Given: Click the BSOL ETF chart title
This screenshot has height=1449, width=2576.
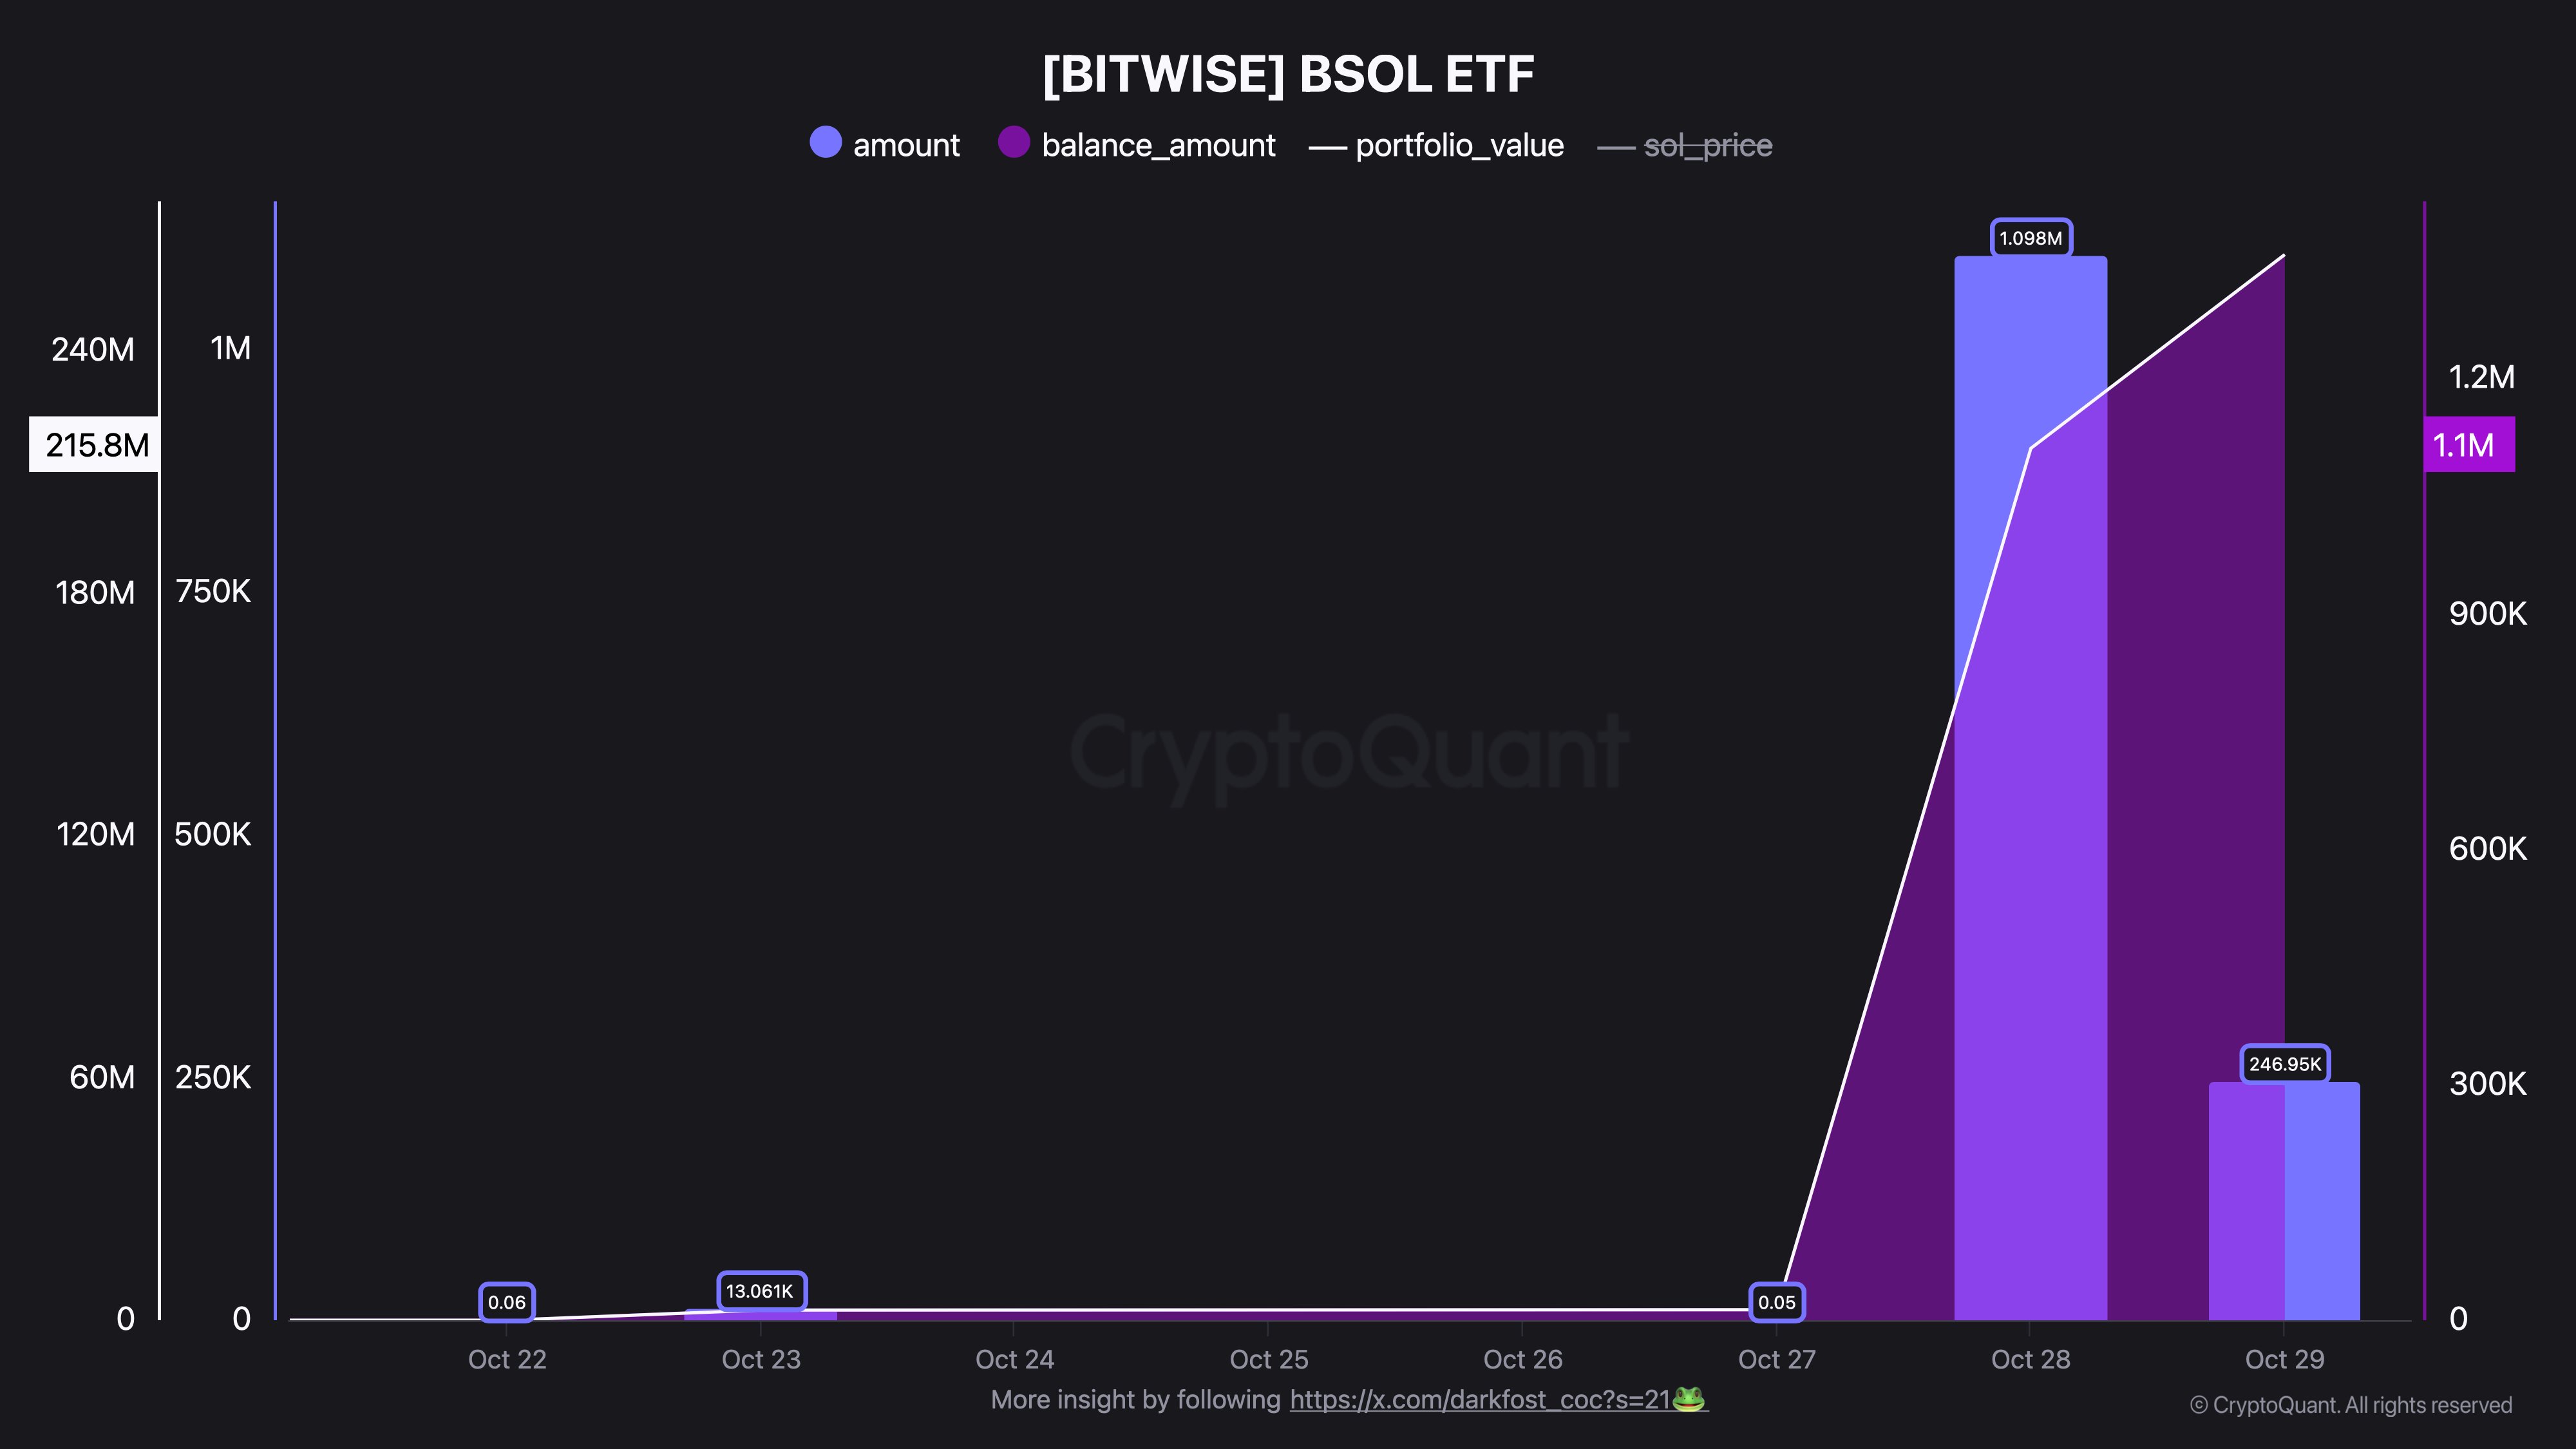Looking at the screenshot, I should point(1288,74).
